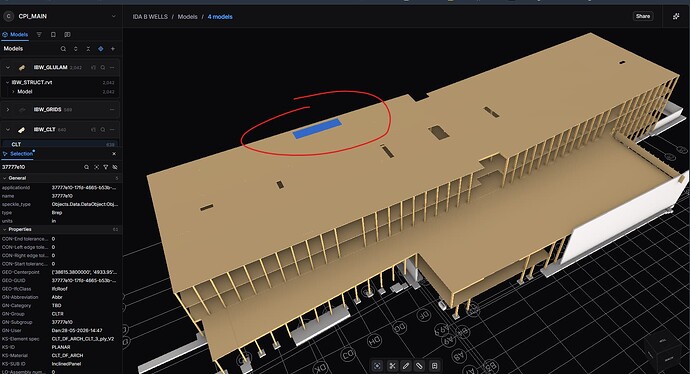Open the filters panel tab icon
Image resolution: width=690 pixels, height=374 pixels.
[39, 34]
